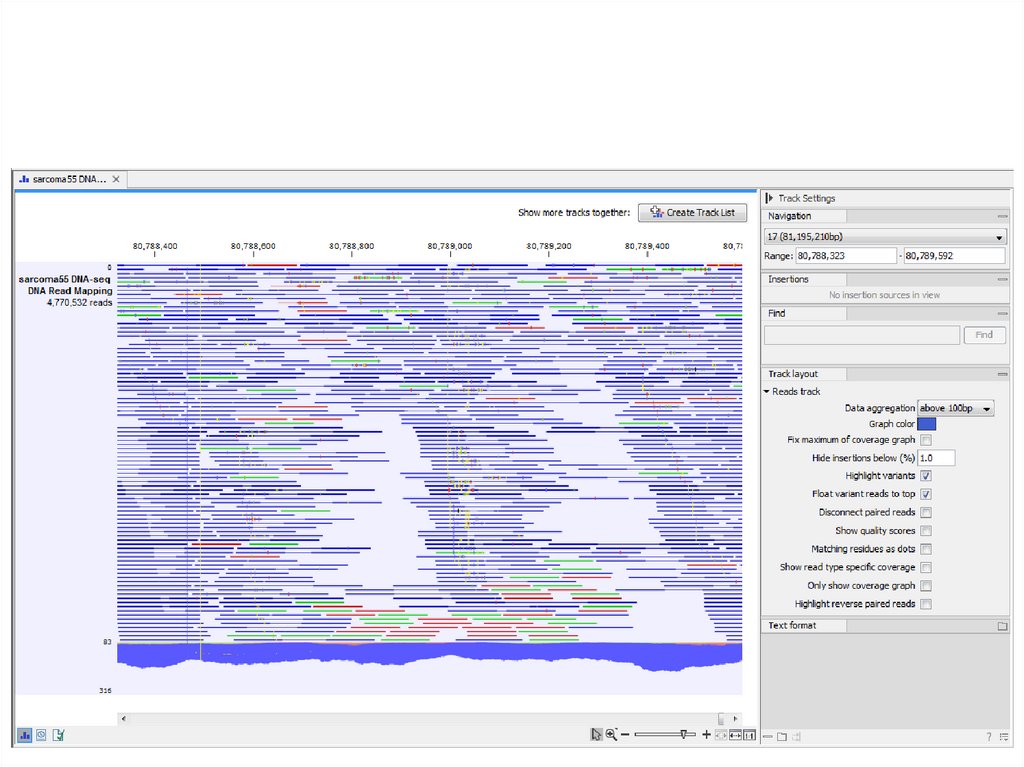Image resolution: width=1024 pixels, height=767 pixels.
Task: Open the Data aggregation dropdown
Action: [956, 408]
